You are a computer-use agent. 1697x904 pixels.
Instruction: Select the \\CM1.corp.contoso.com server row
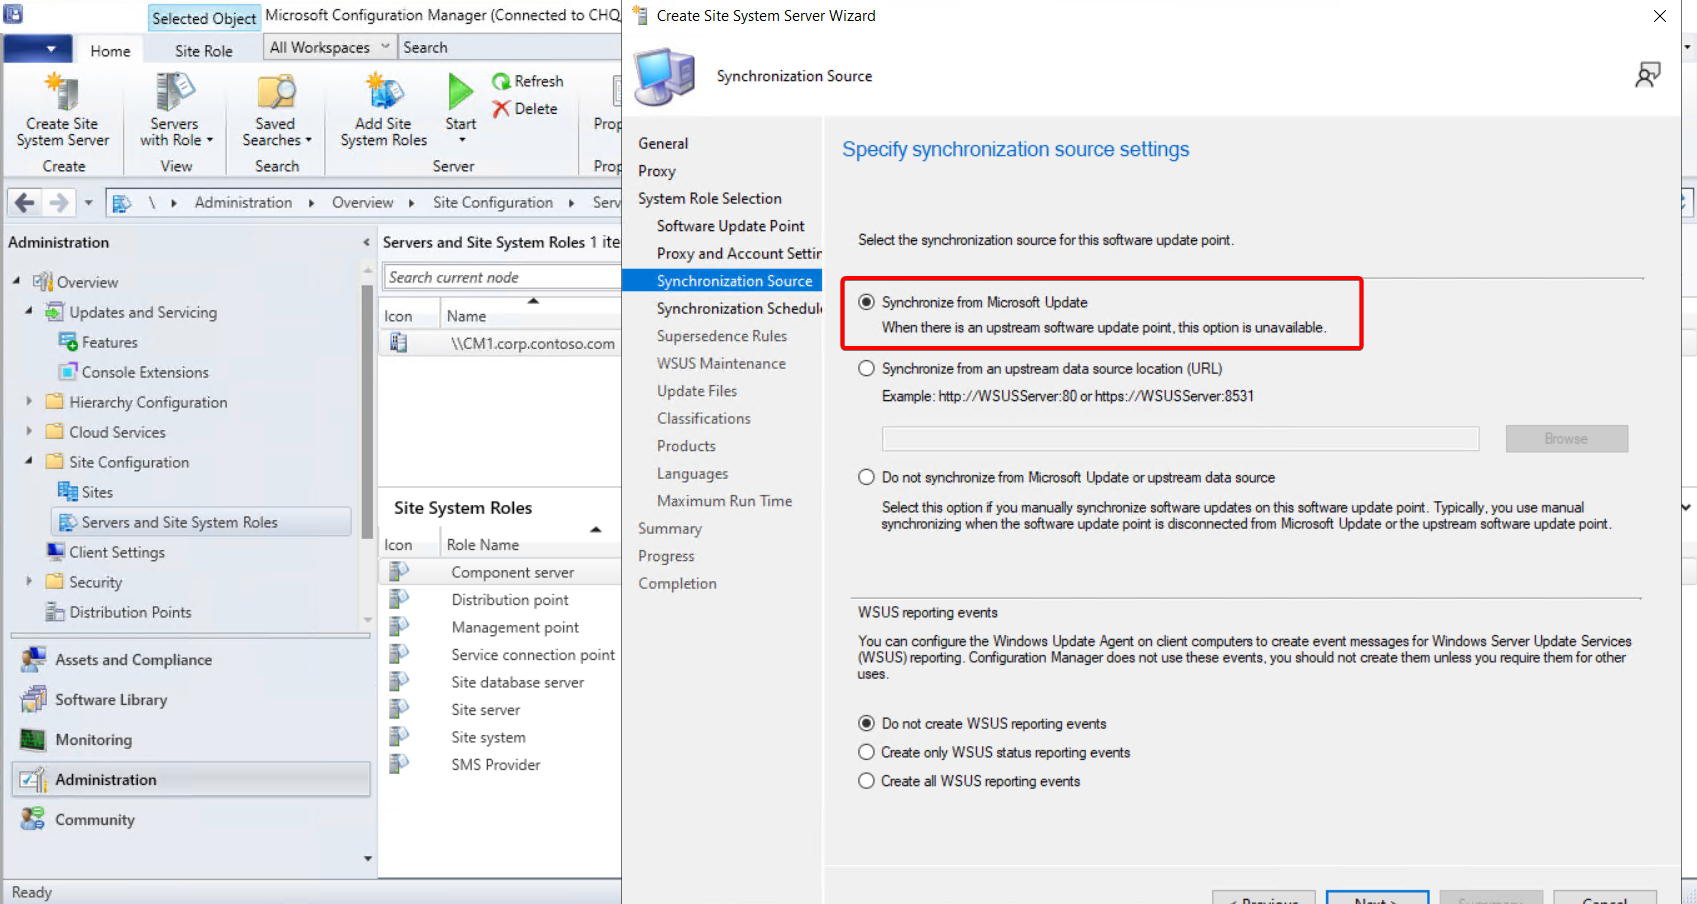click(500, 343)
